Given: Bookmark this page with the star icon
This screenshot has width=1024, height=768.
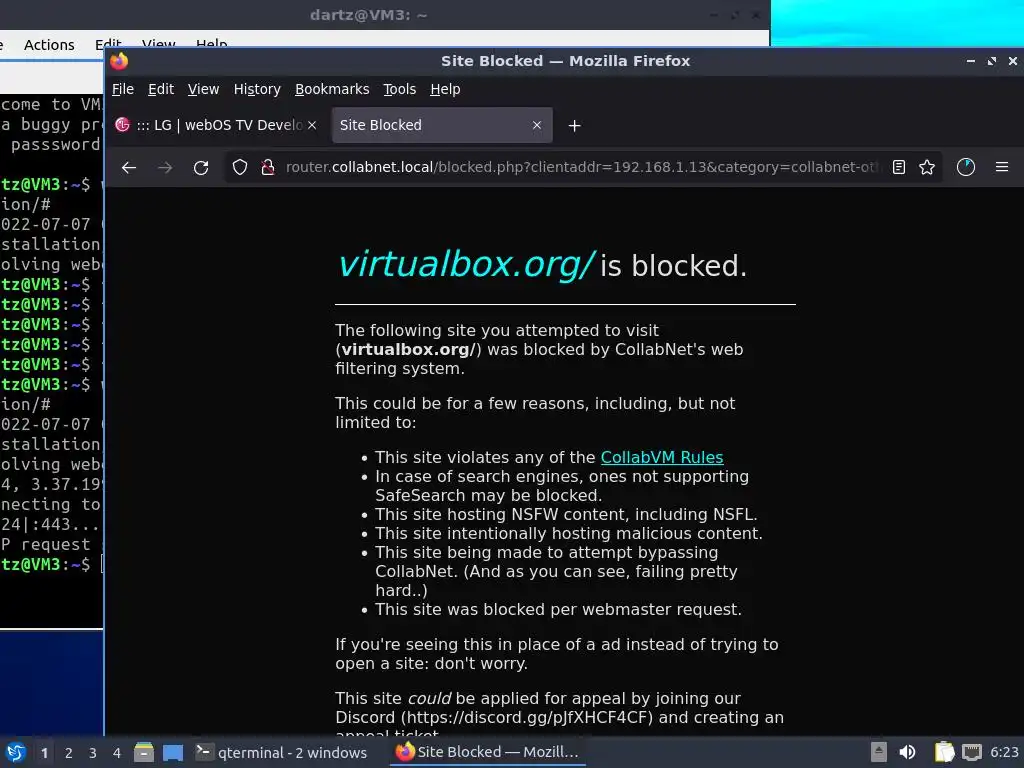Looking at the screenshot, I should point(927,167).
